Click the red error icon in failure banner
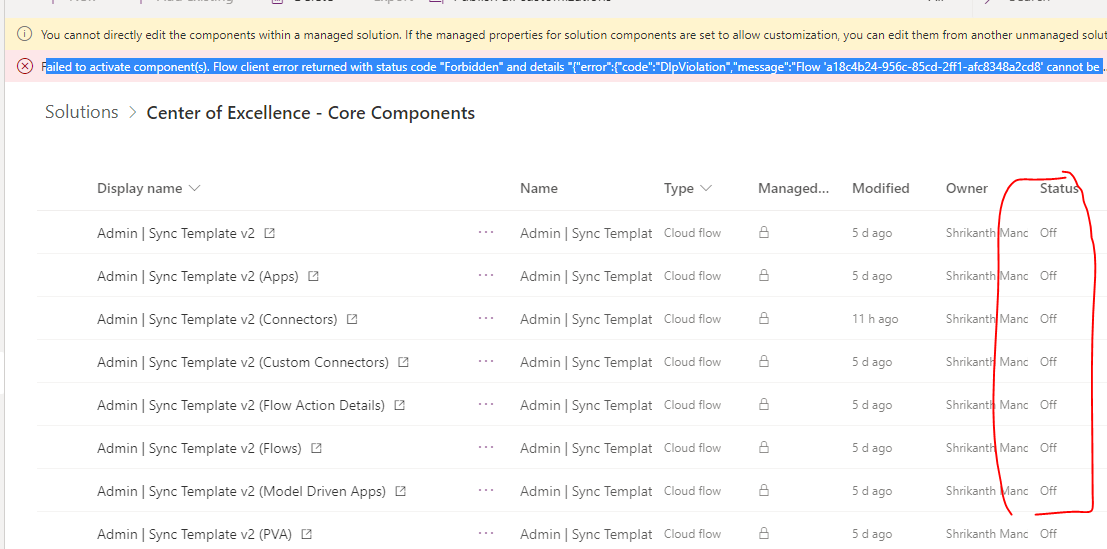Image resolution: width=1107 pixels, height=549 pixels. pos(25,66)
